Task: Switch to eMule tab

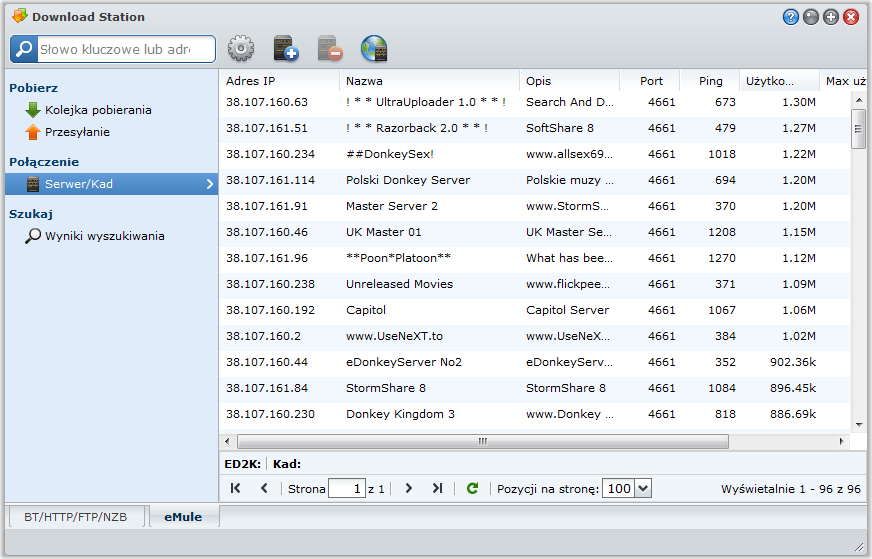Action: click(x=183, y=517)
